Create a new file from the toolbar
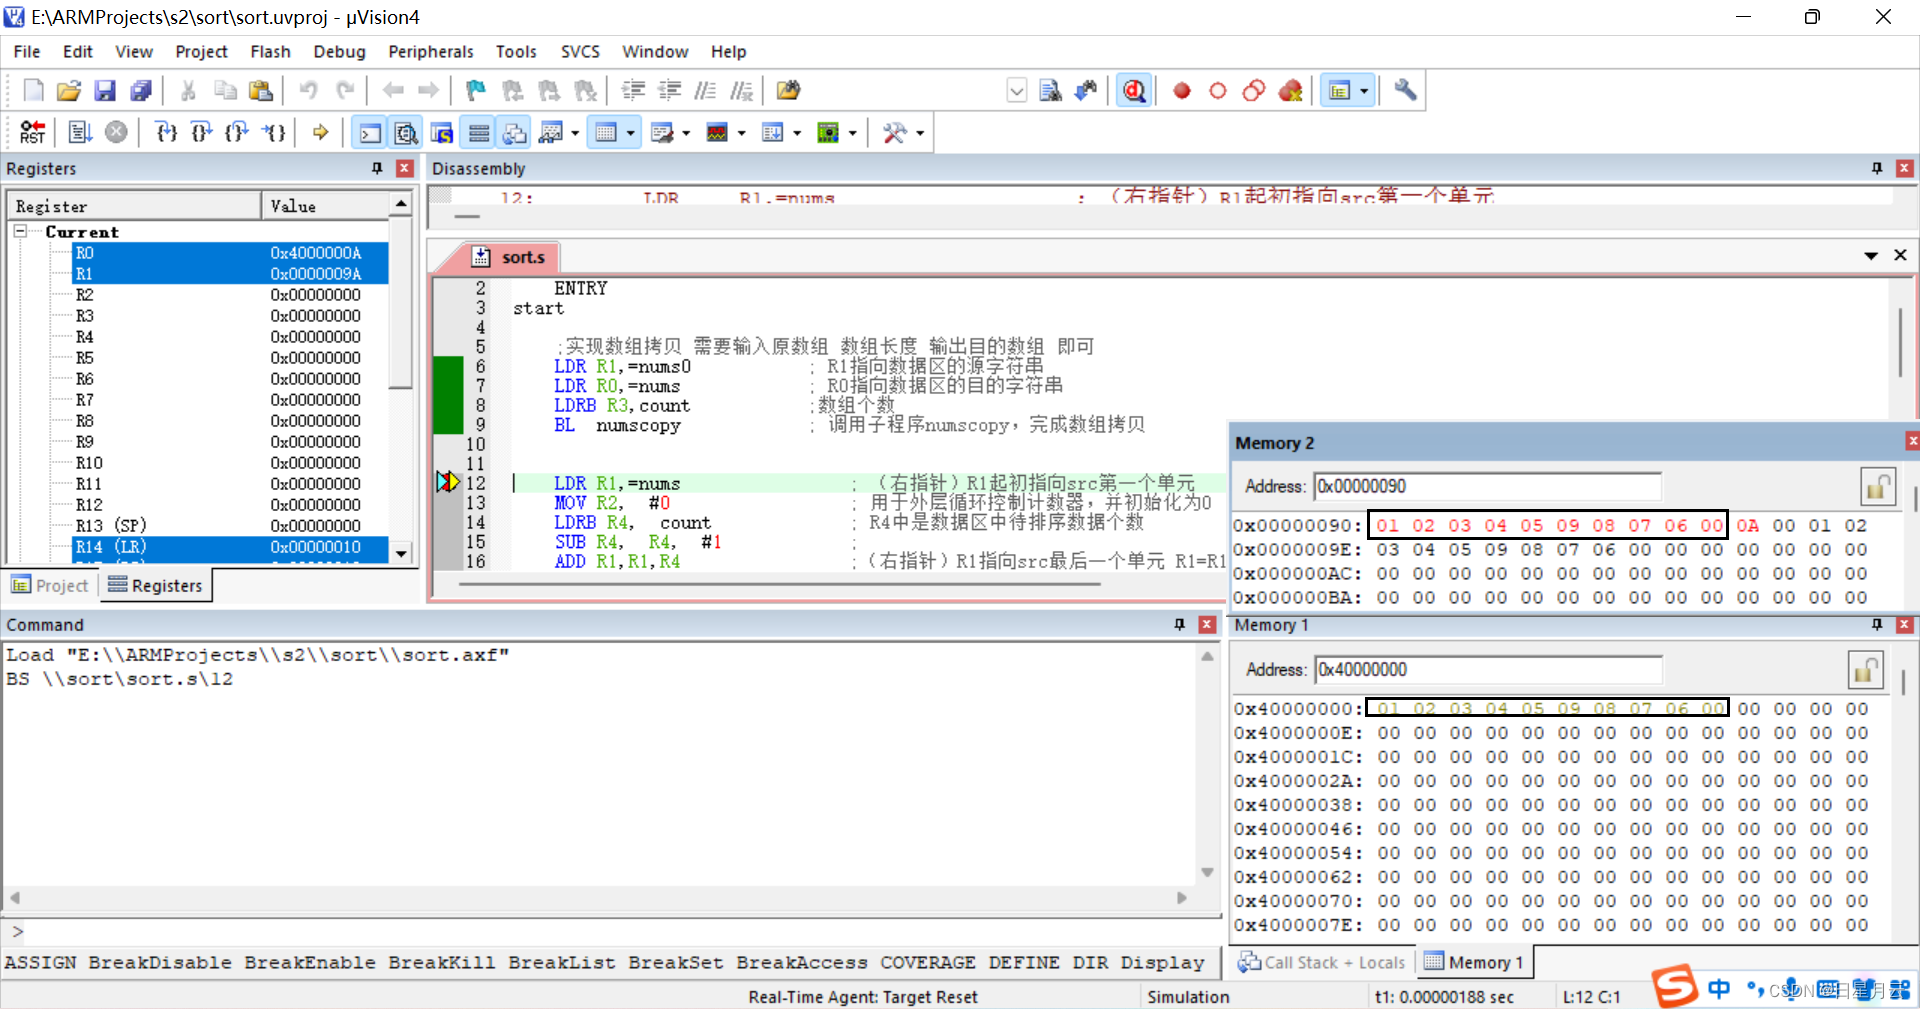 click(x=33, y=91)
